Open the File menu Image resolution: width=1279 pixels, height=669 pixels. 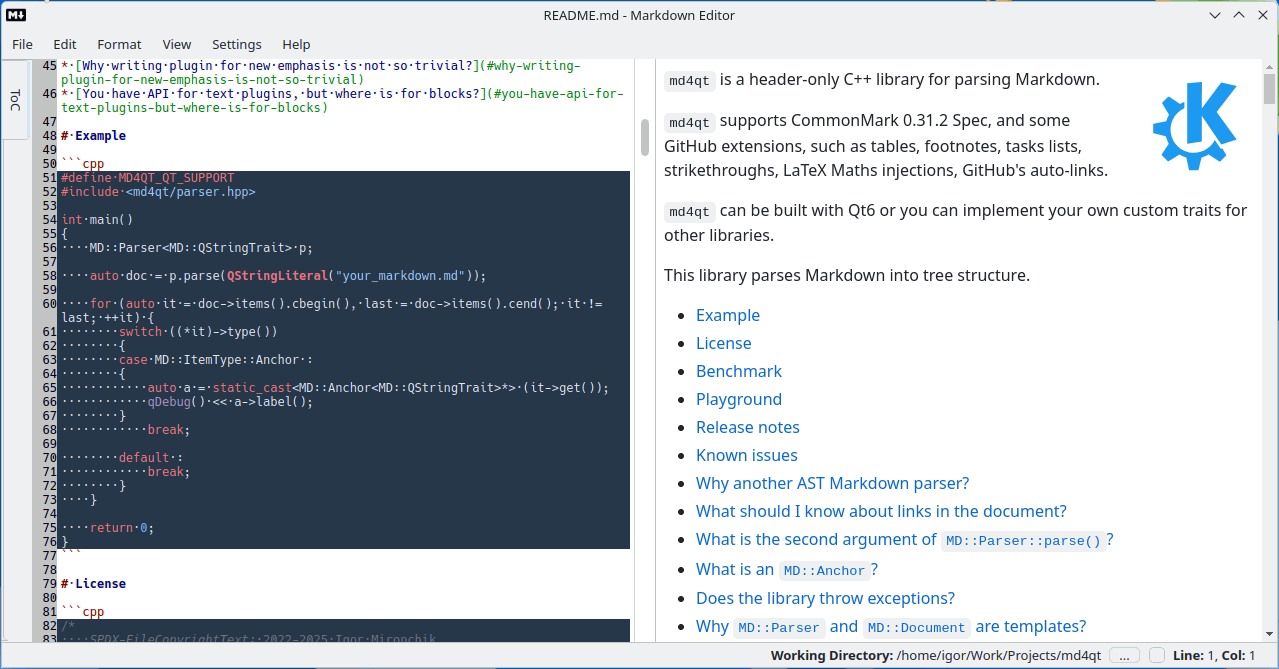coord(22,44)
